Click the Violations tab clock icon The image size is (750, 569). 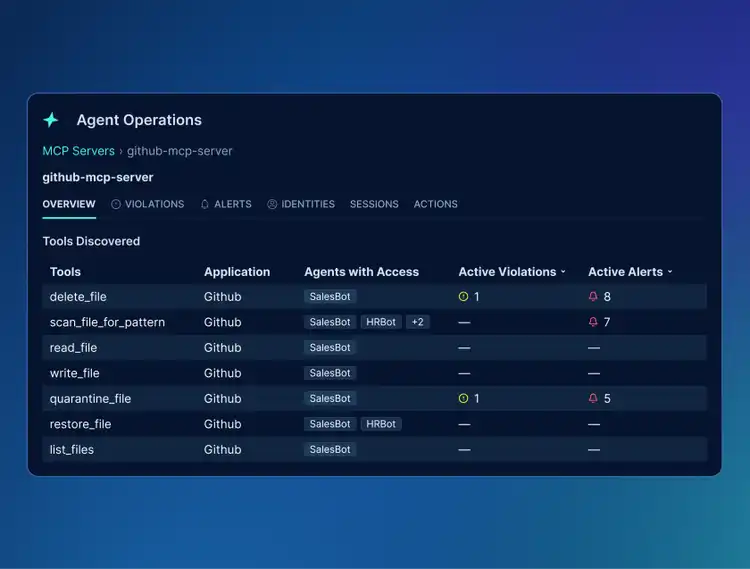point(116,204)
